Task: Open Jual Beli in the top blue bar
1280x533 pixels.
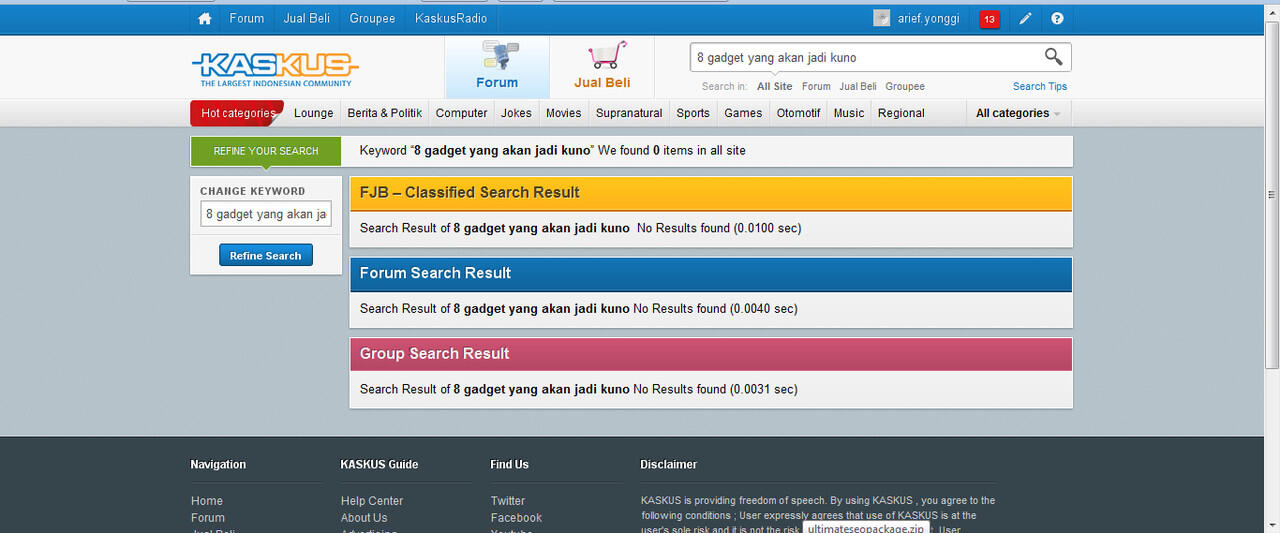Action: pyautogui.click(x=307, y=18)
